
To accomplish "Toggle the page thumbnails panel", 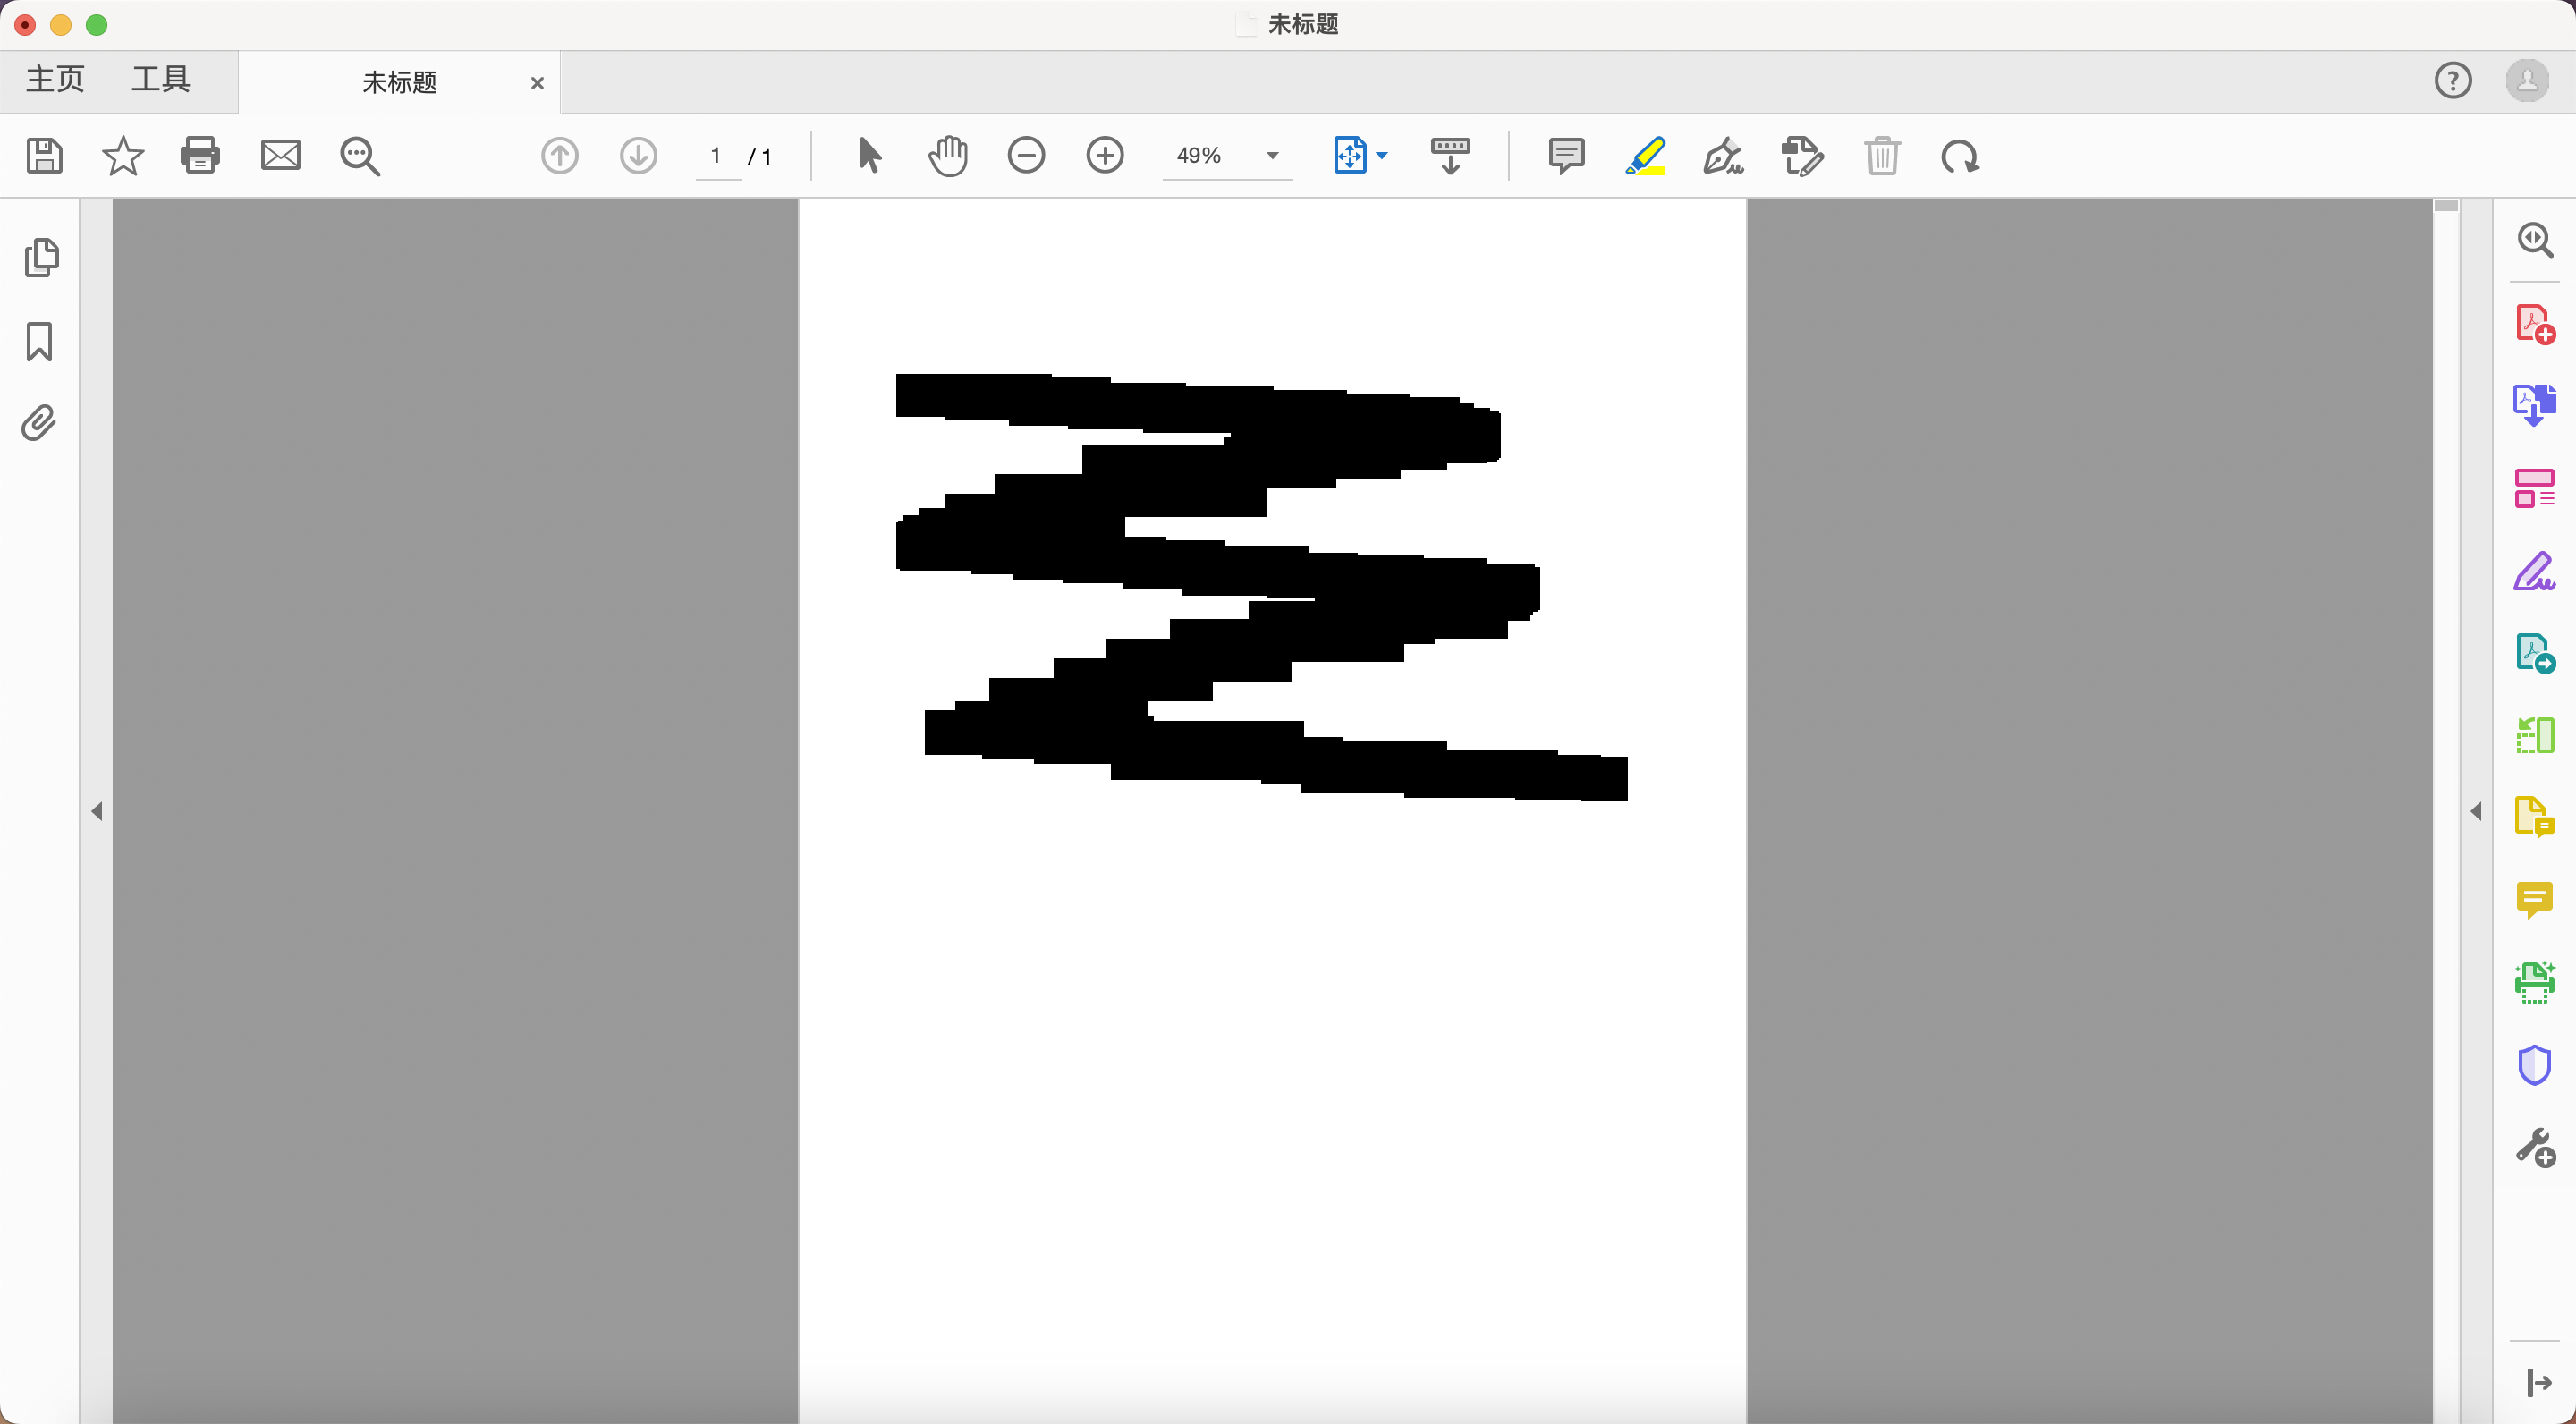I will click(x=42, y=257).
